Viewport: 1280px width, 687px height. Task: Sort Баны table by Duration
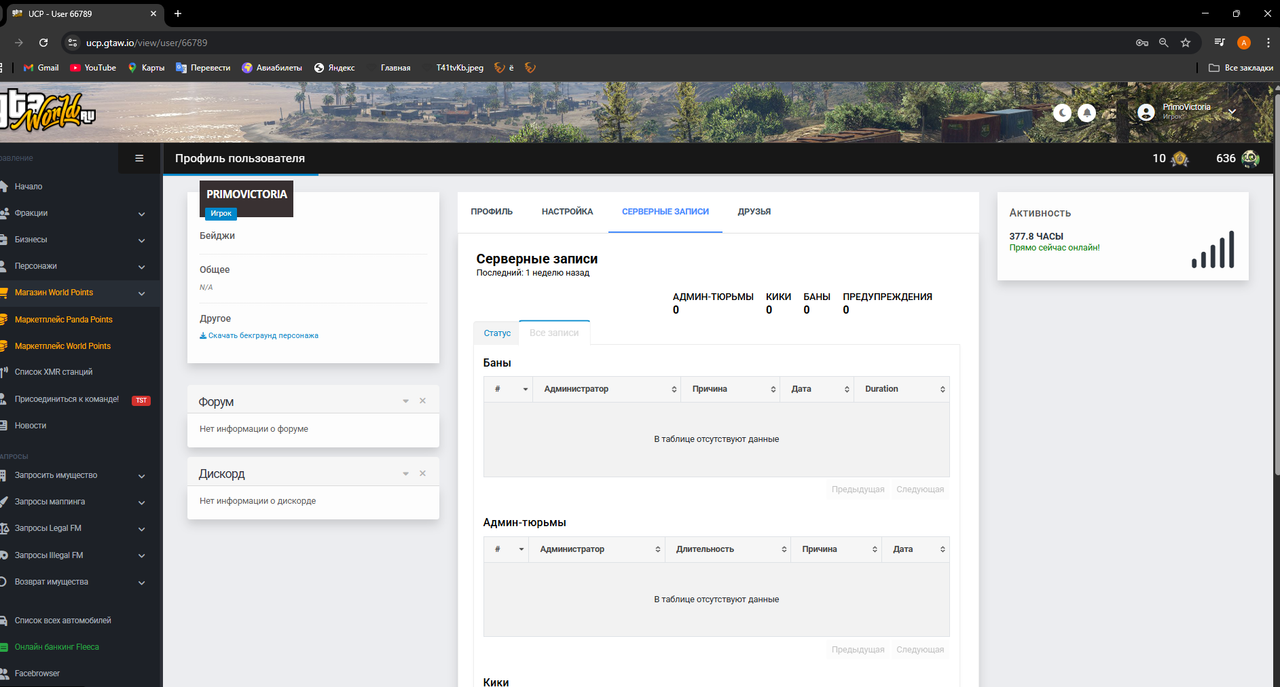click(901, 389)
